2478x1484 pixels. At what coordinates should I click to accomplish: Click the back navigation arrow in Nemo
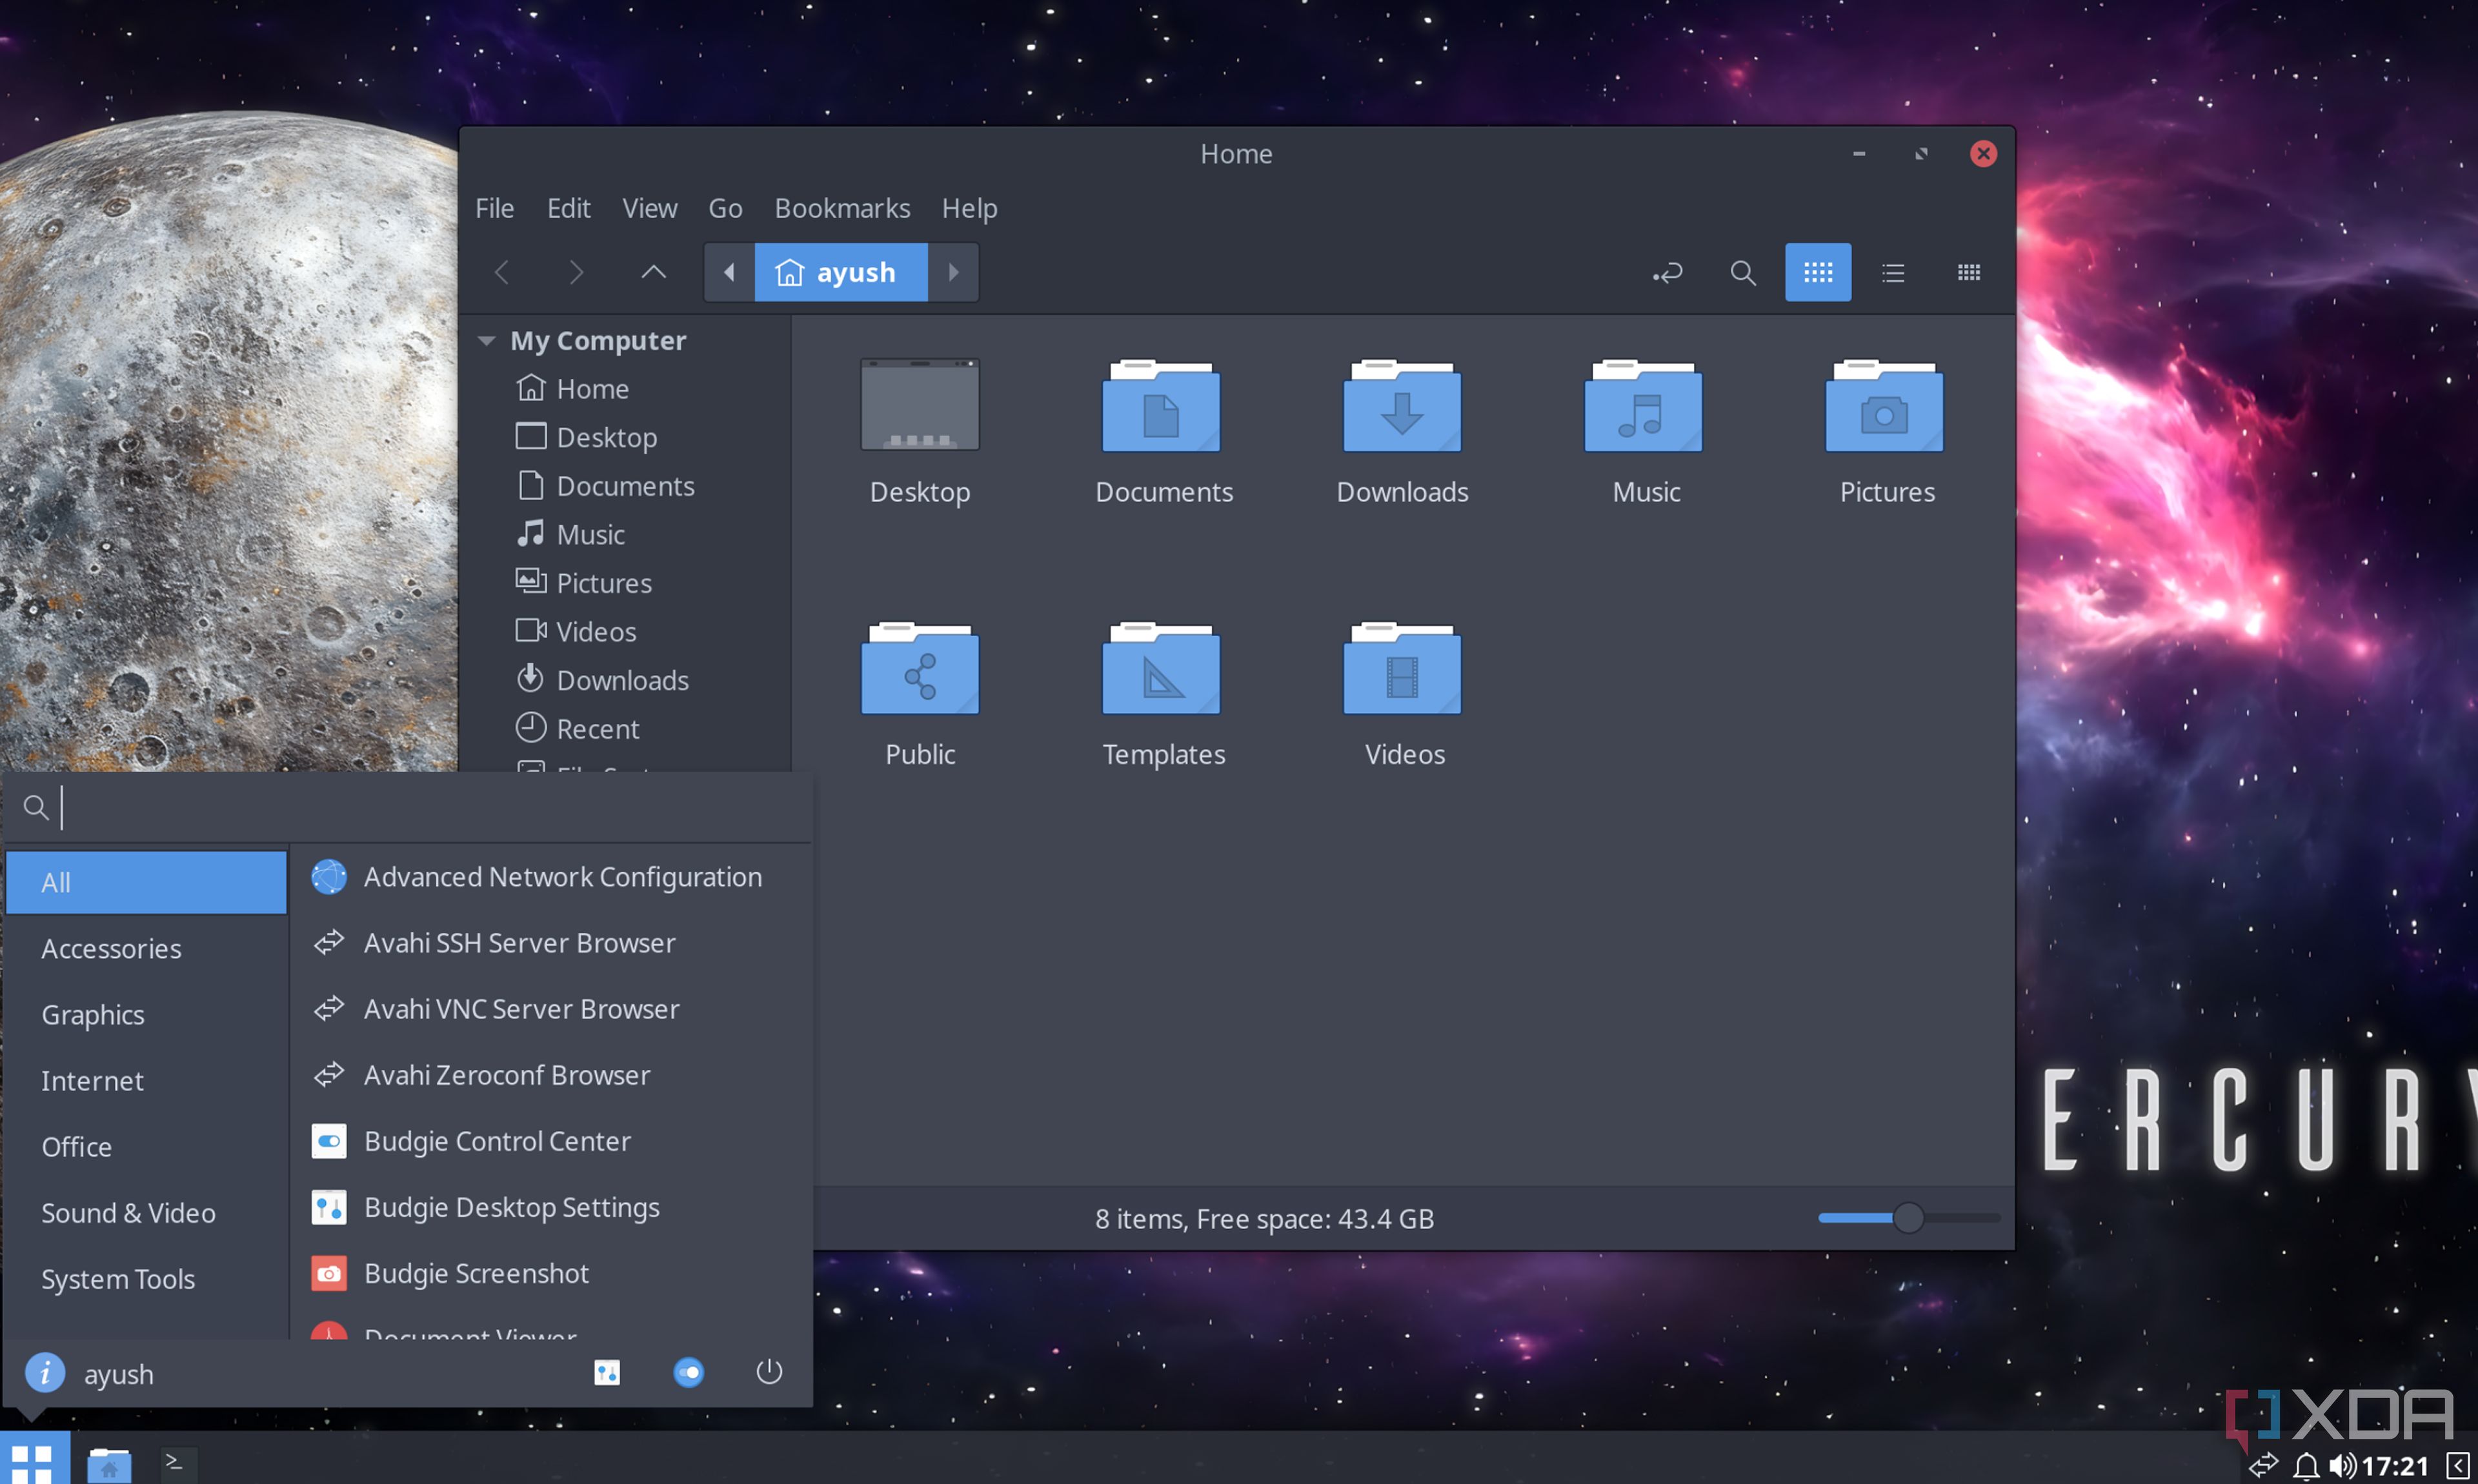[x=502, y=272]
